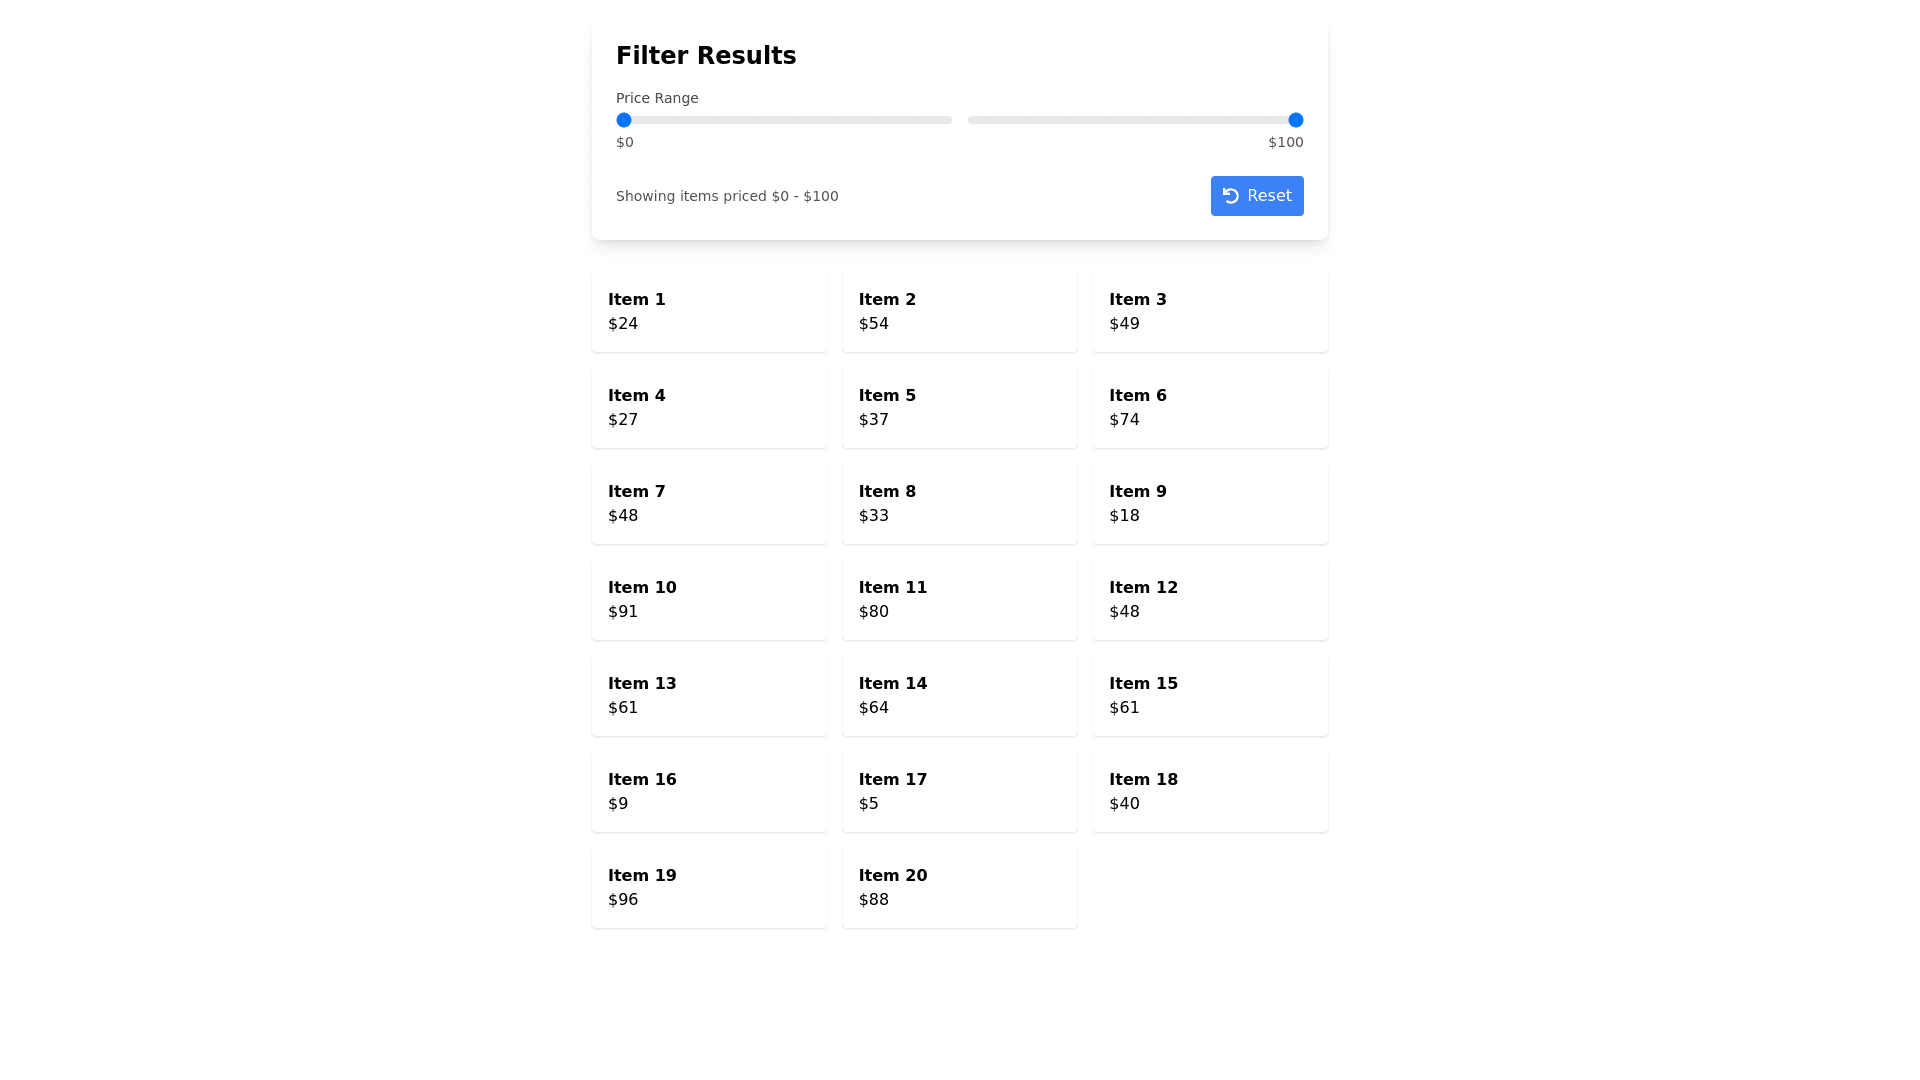Select the Item 17 card priced $5
The height and width of the screenshot is (1080, 1920).
pyautogui.click(x=959, y=792)
